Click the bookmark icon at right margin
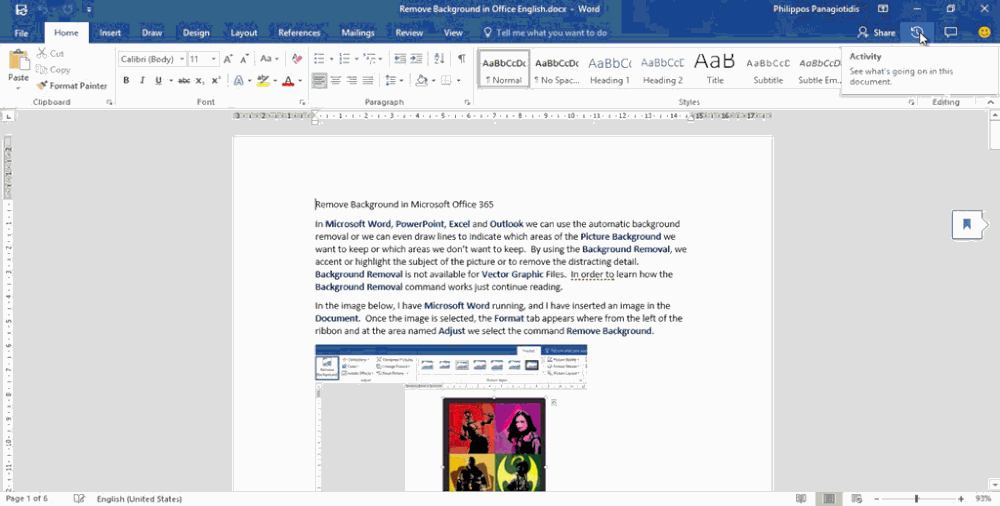 pos(967,224)
